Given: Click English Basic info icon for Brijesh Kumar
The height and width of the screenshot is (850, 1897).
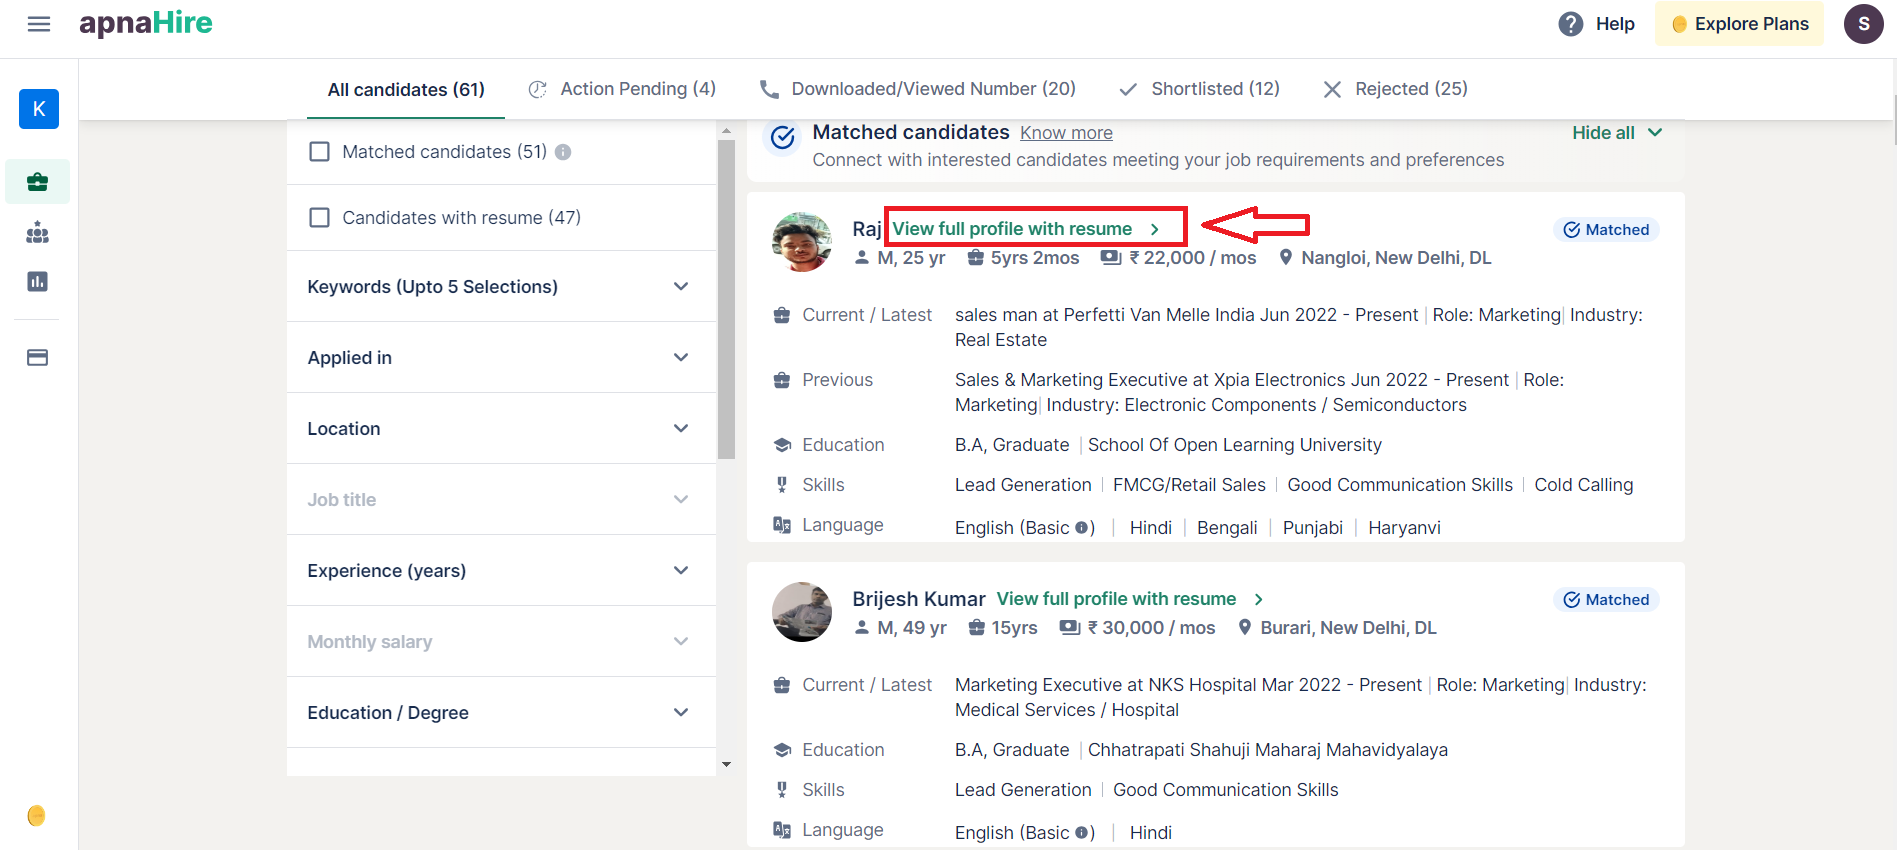Looking at the screenshot, I should (x=1081, y=833).
